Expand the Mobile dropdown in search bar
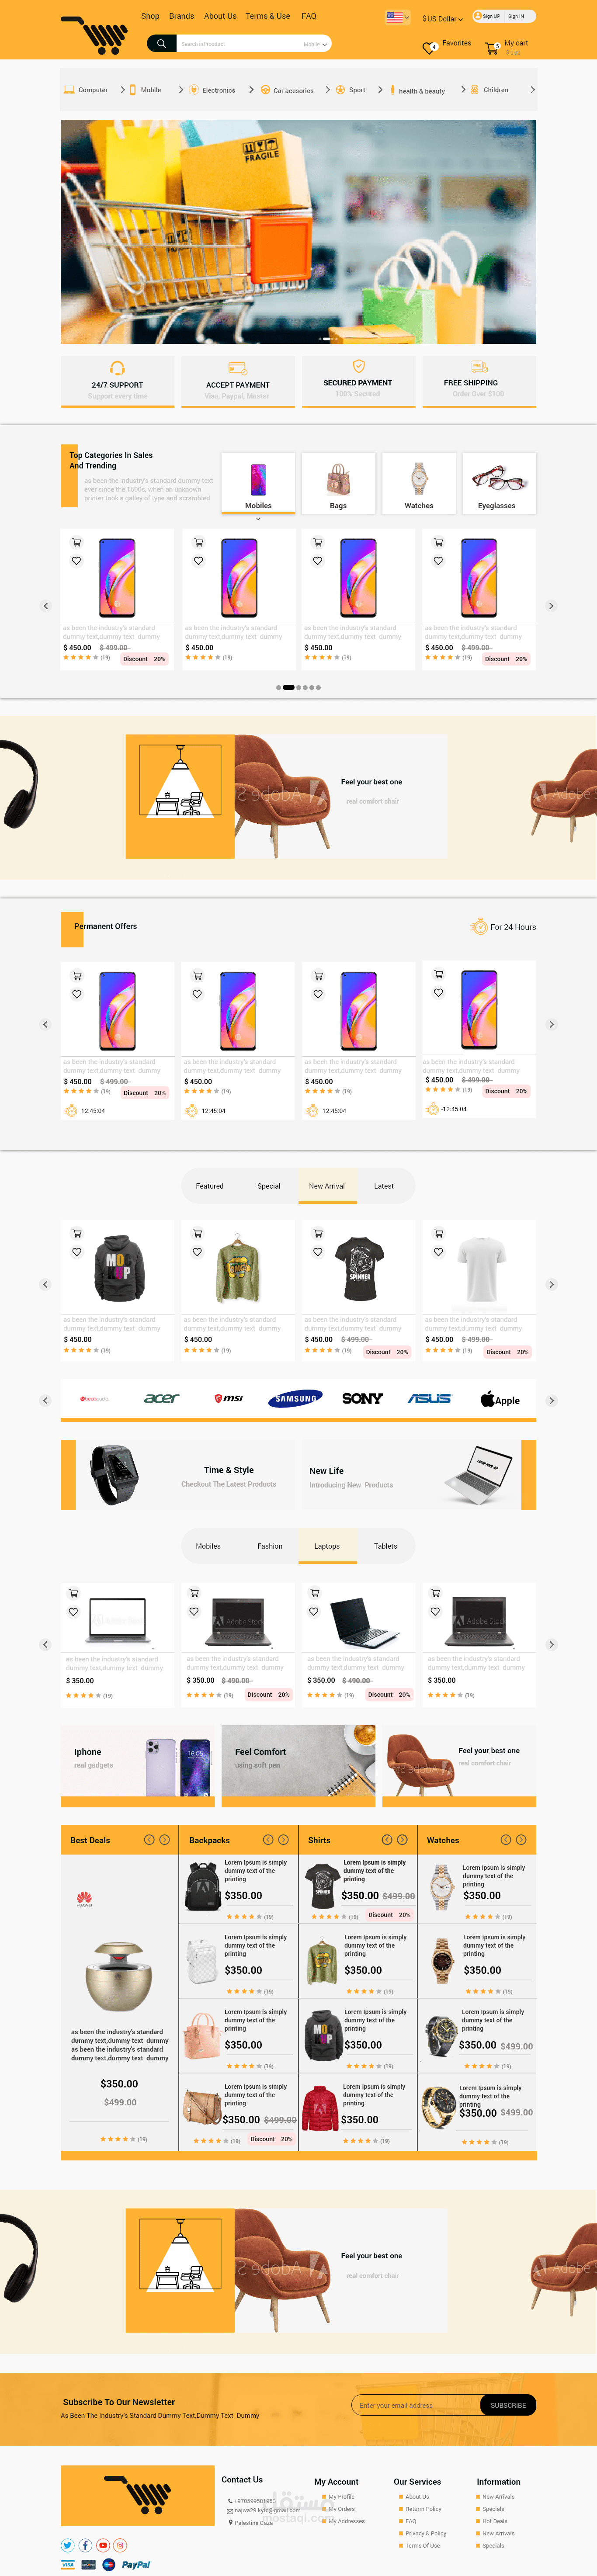 (315, 44)
